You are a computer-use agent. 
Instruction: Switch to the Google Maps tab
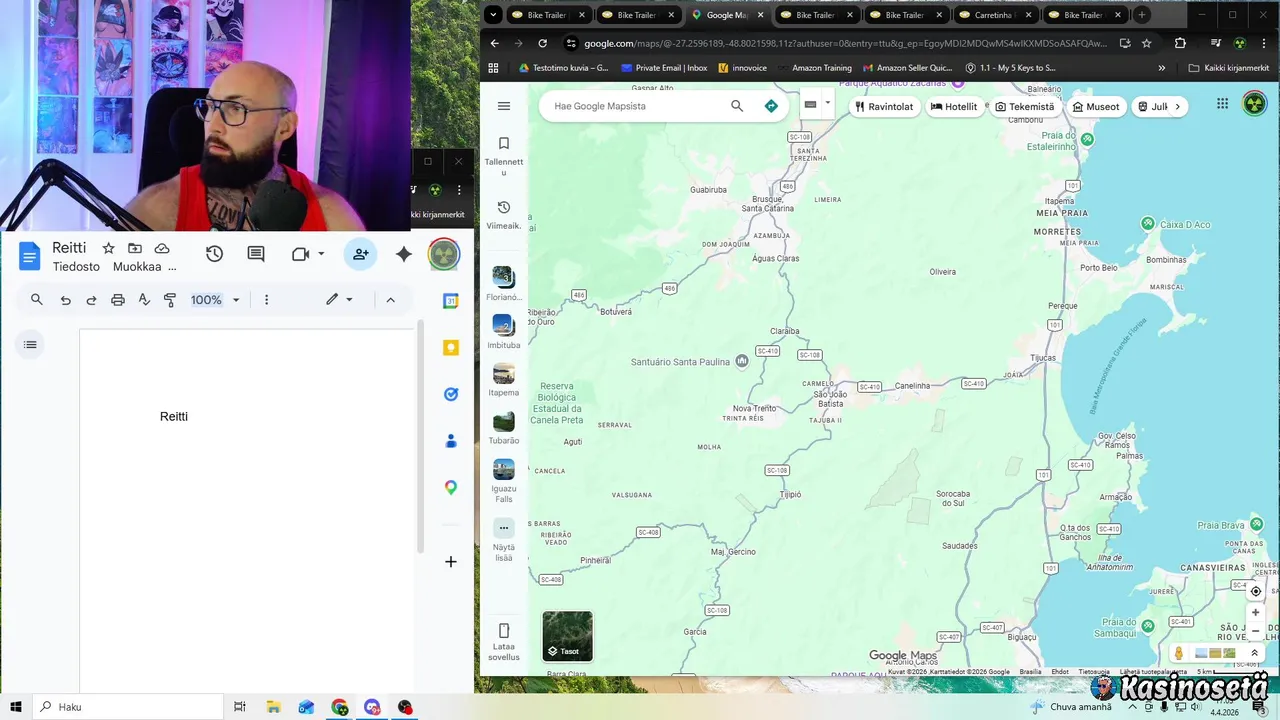pyautogui.click(x=727, y=15)
